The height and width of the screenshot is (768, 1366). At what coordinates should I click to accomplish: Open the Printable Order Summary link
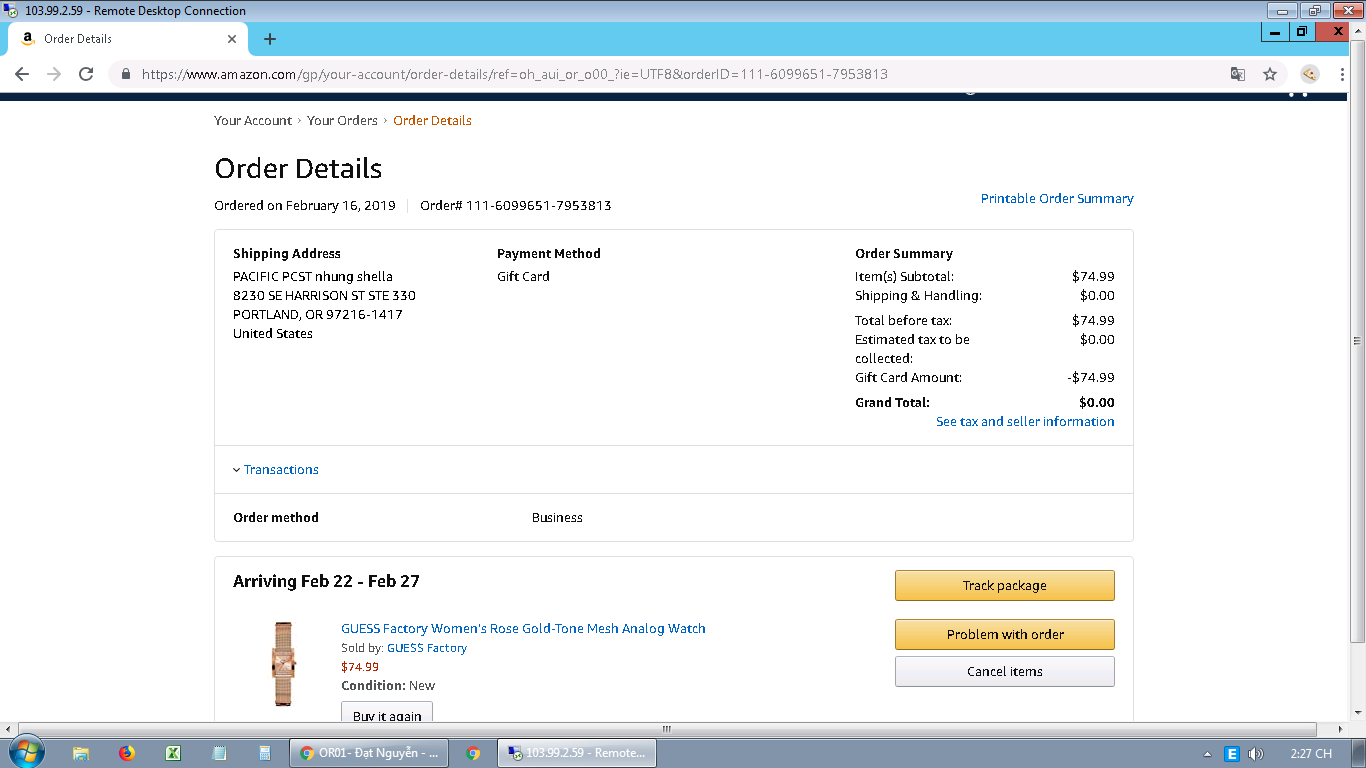pyautogui.click(x=1056, y=199)
